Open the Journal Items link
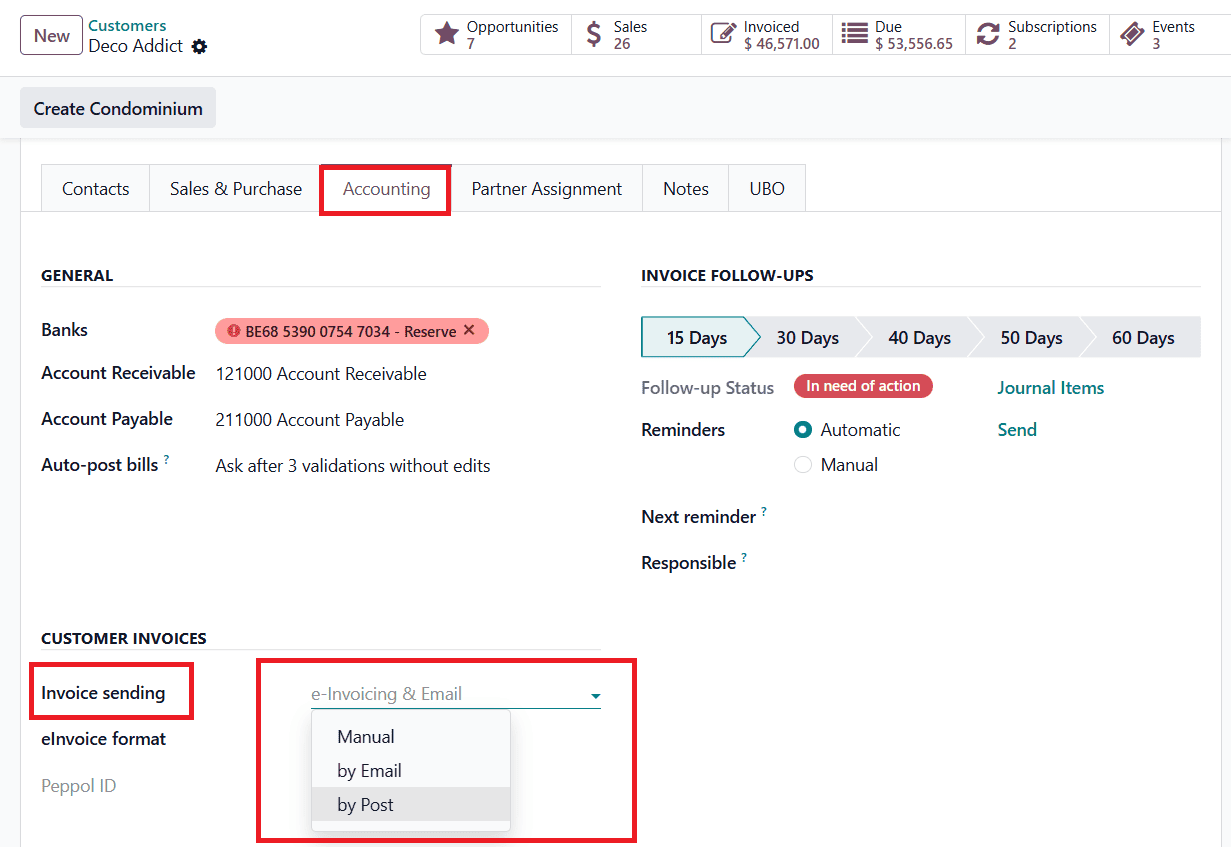Viewport: 1231px width, 847px height. coord(1050,387)
